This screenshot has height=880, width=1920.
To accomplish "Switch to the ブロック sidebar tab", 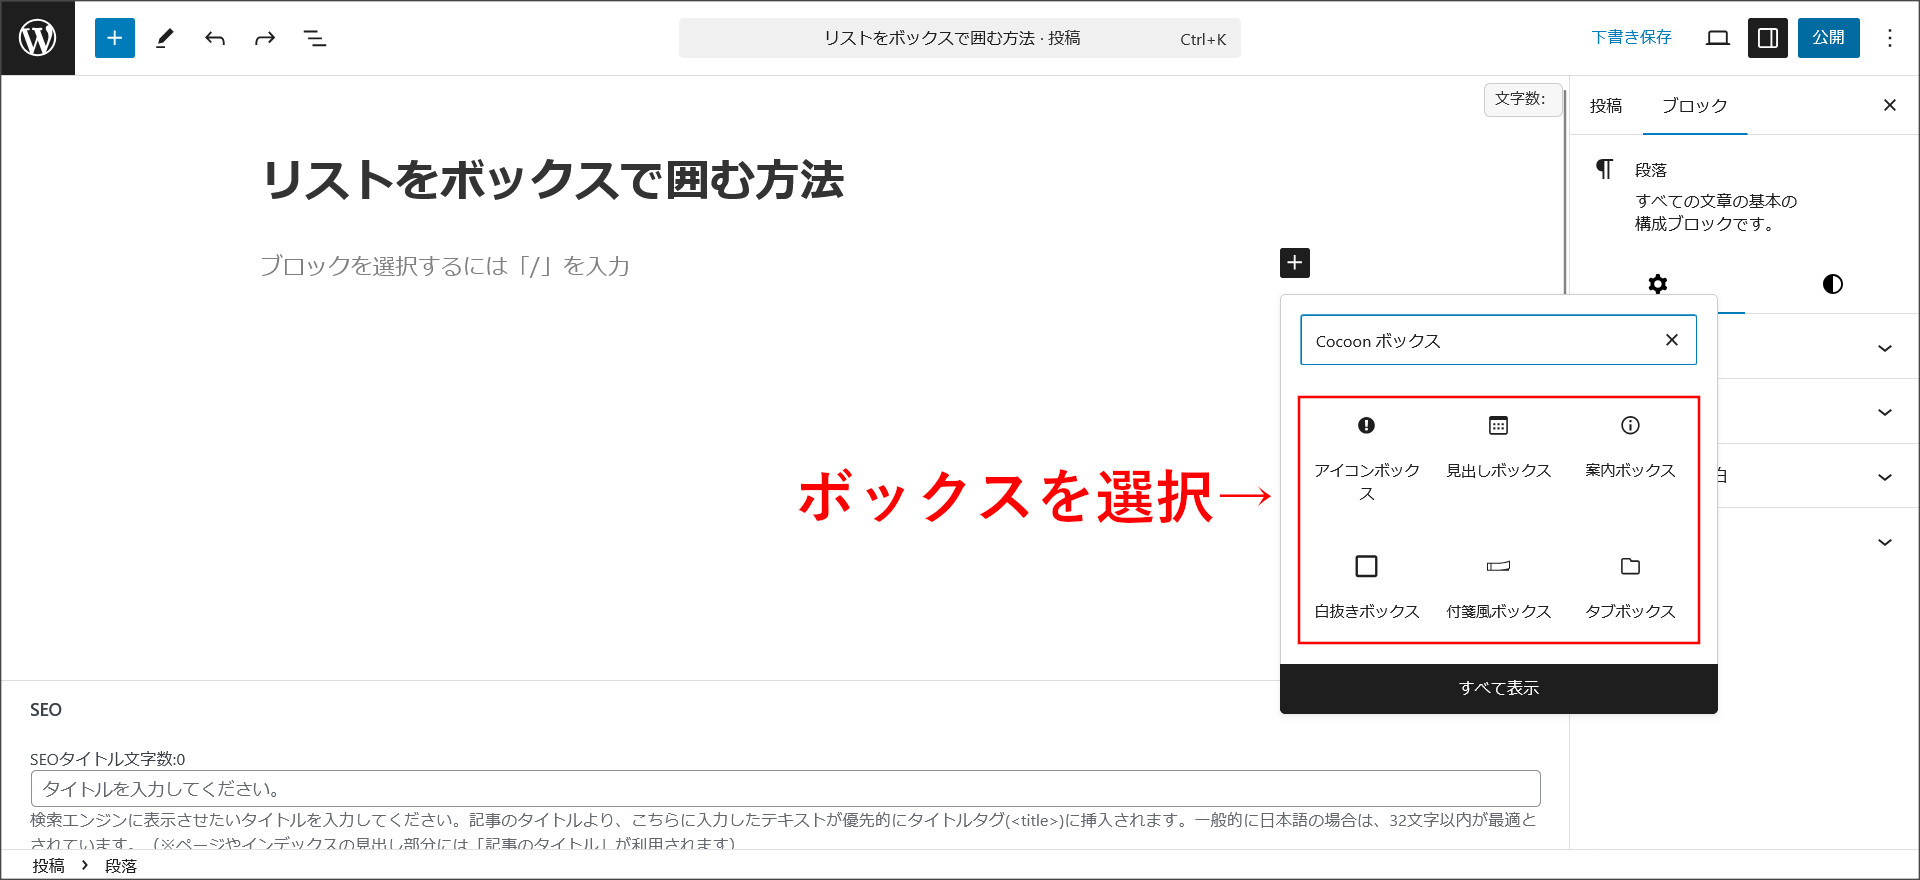I will point(1695,105).
